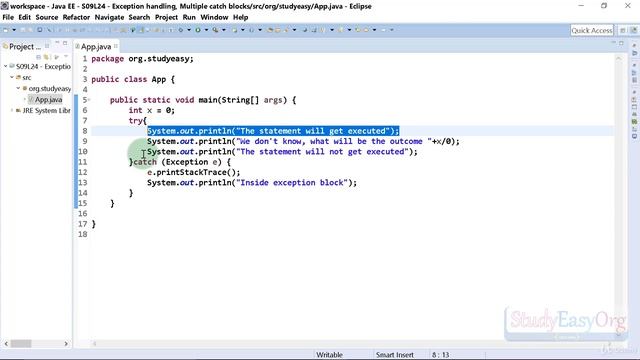The width and height of the screenshot is (640, 360).
Task: Click the editor vertical scroll-up arrow
Action: pyautogui.click(x=619, y=59)
